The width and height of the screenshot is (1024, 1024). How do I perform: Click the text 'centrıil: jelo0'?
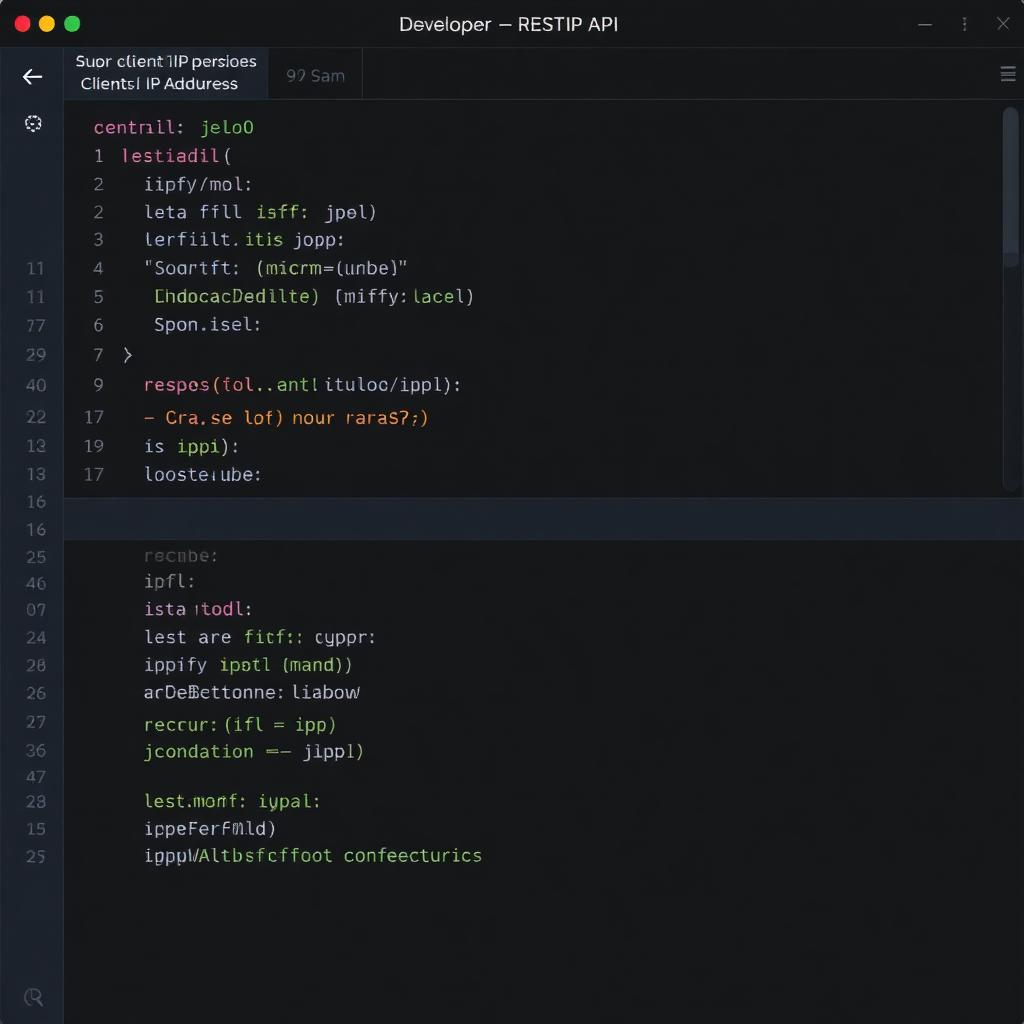[173, 127]
